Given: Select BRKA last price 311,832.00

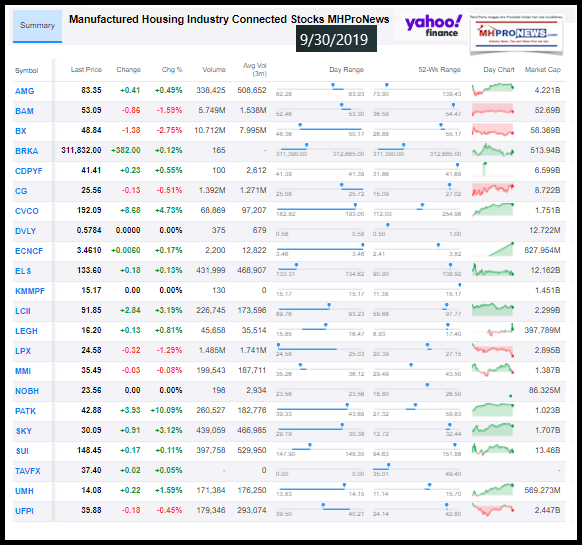Looking at the screenshot, I should tap(81, 150).
